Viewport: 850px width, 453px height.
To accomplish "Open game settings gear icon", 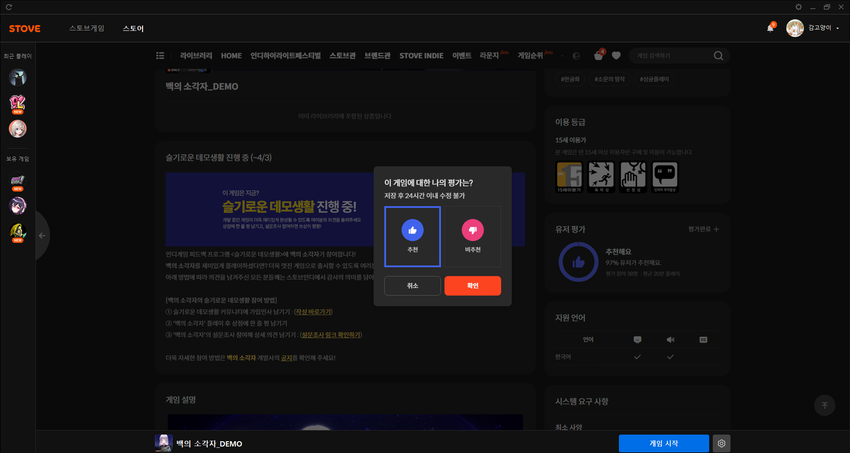I will (722, 443).
